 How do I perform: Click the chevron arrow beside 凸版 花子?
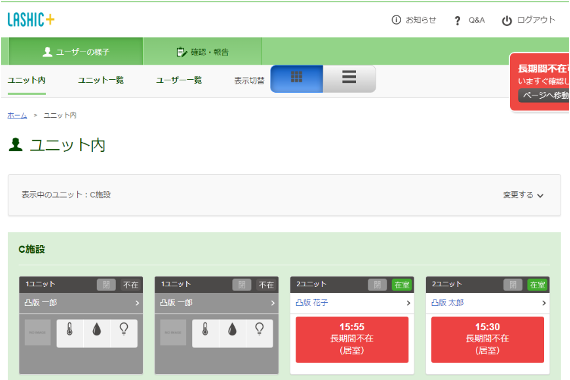coord(408,303)
